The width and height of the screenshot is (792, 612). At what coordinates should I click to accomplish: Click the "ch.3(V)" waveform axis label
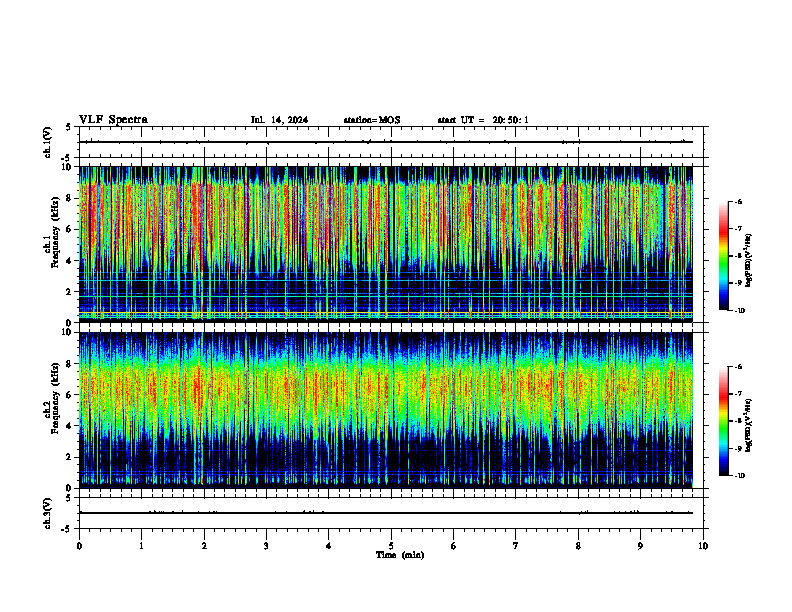48,513
